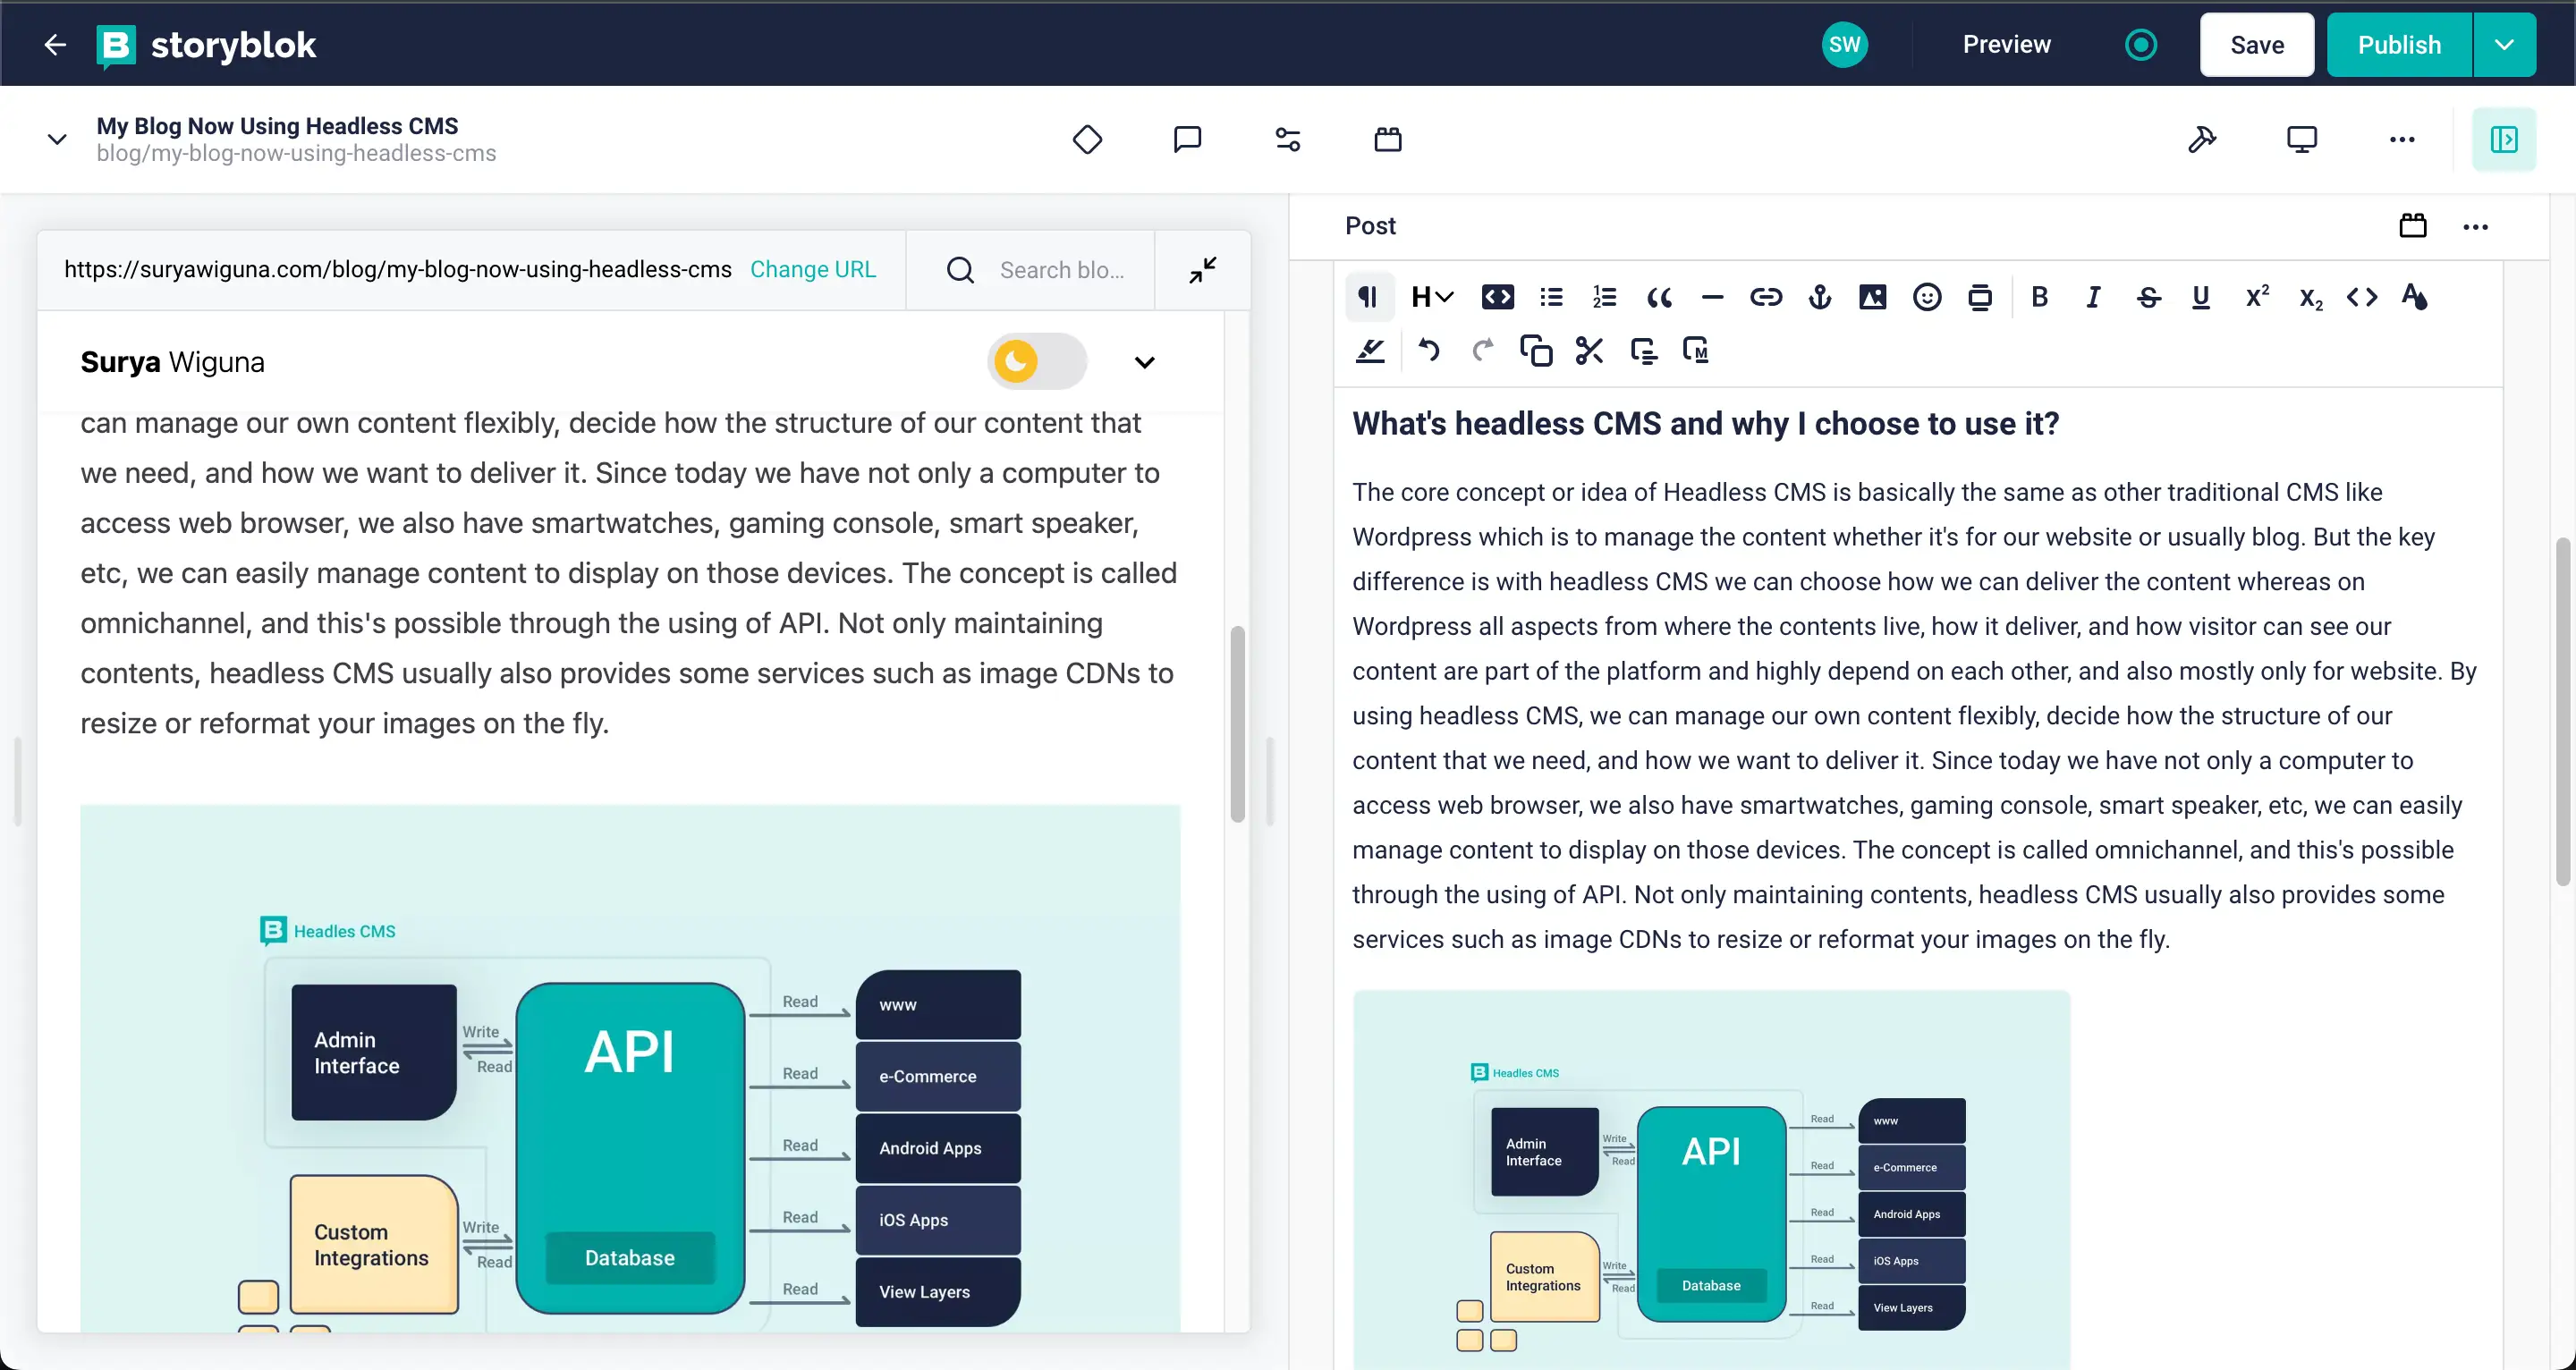Open the Preview of the story
2576x1370 pixels.
pyautogui.click(x=2006, y=45)
